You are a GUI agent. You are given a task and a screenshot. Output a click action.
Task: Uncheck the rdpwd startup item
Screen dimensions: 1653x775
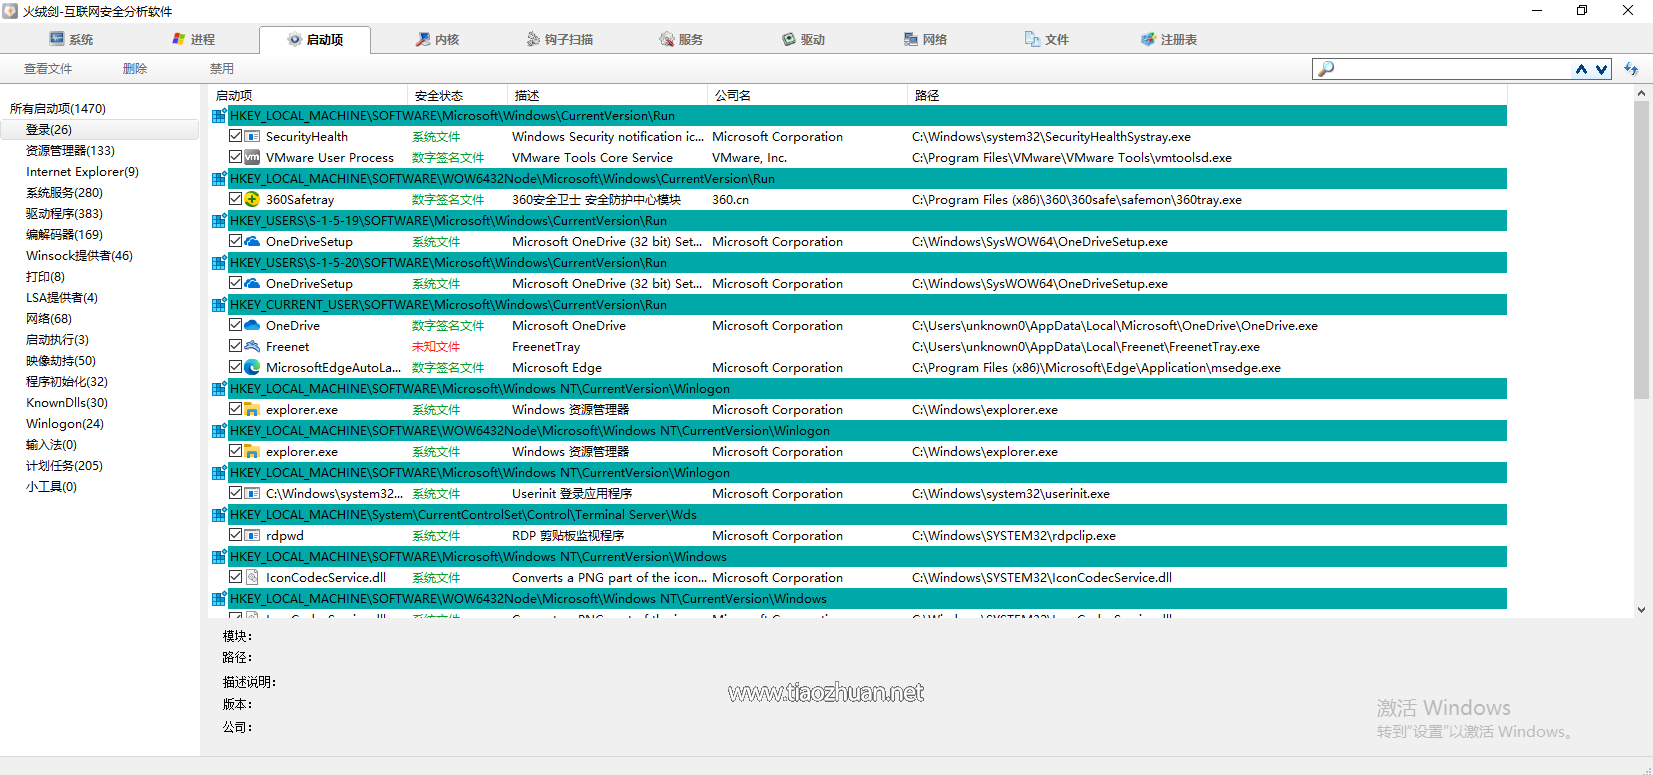(x=235, y=535)
